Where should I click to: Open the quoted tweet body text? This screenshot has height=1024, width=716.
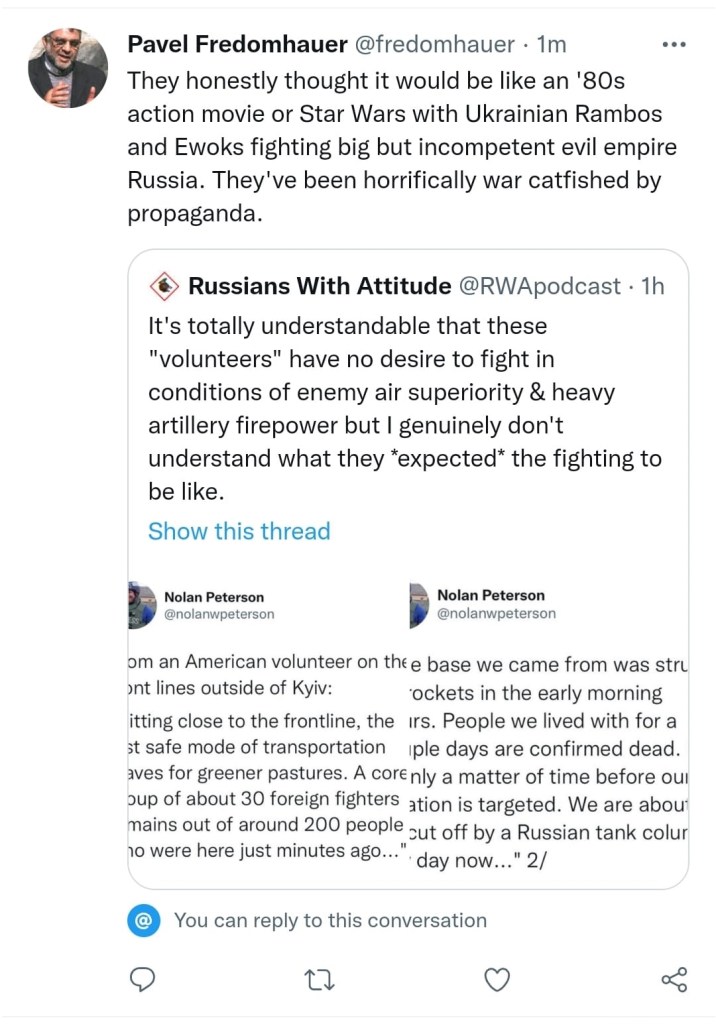[405, 409]
